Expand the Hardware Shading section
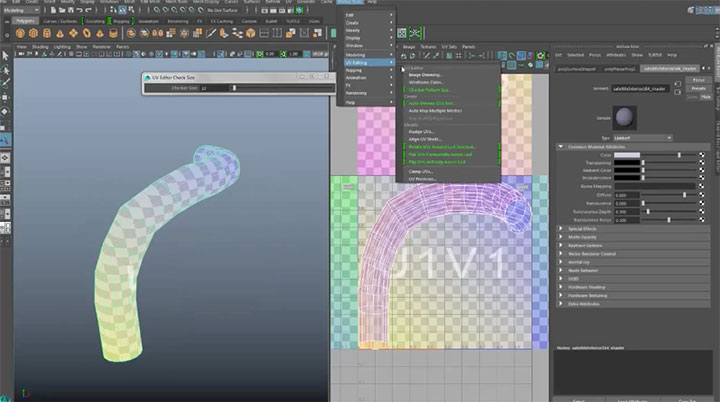 [x=561, y=287]
